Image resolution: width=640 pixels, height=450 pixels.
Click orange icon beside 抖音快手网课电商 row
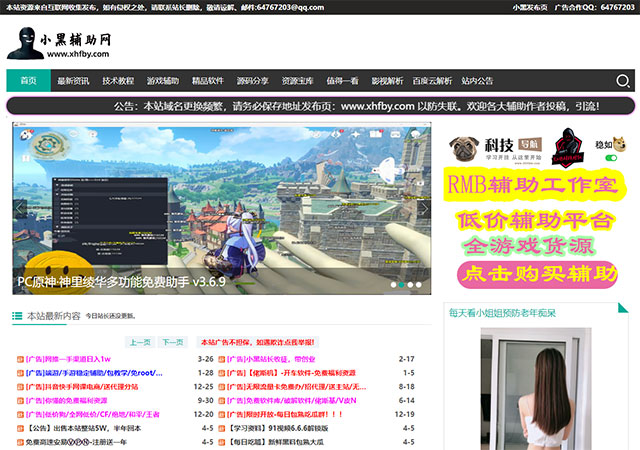point(20,387)
